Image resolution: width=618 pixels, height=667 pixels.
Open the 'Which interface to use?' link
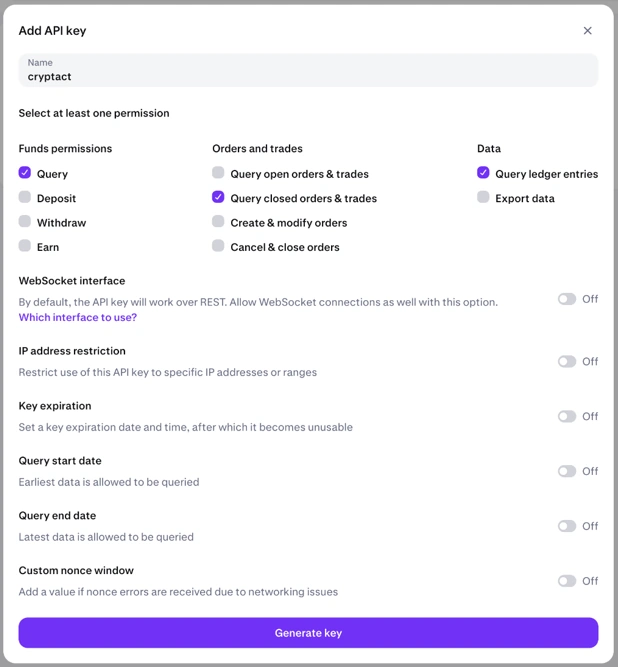78,317
